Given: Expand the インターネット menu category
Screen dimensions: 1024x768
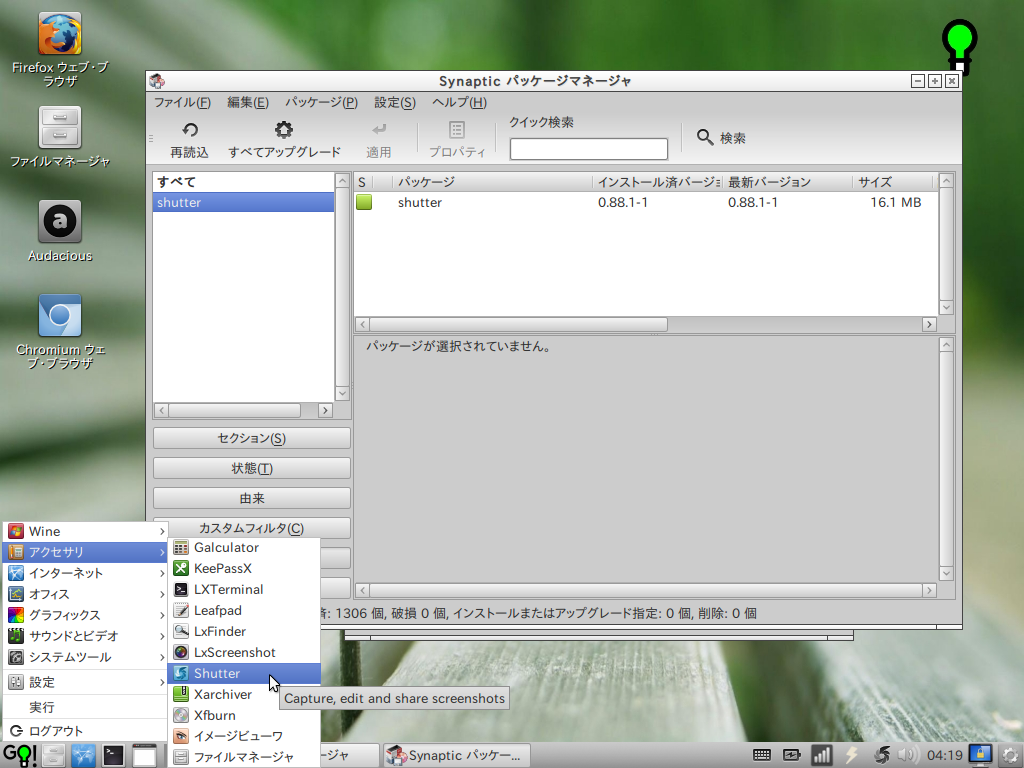Looking at the screenshot, I should pos(86,573).
